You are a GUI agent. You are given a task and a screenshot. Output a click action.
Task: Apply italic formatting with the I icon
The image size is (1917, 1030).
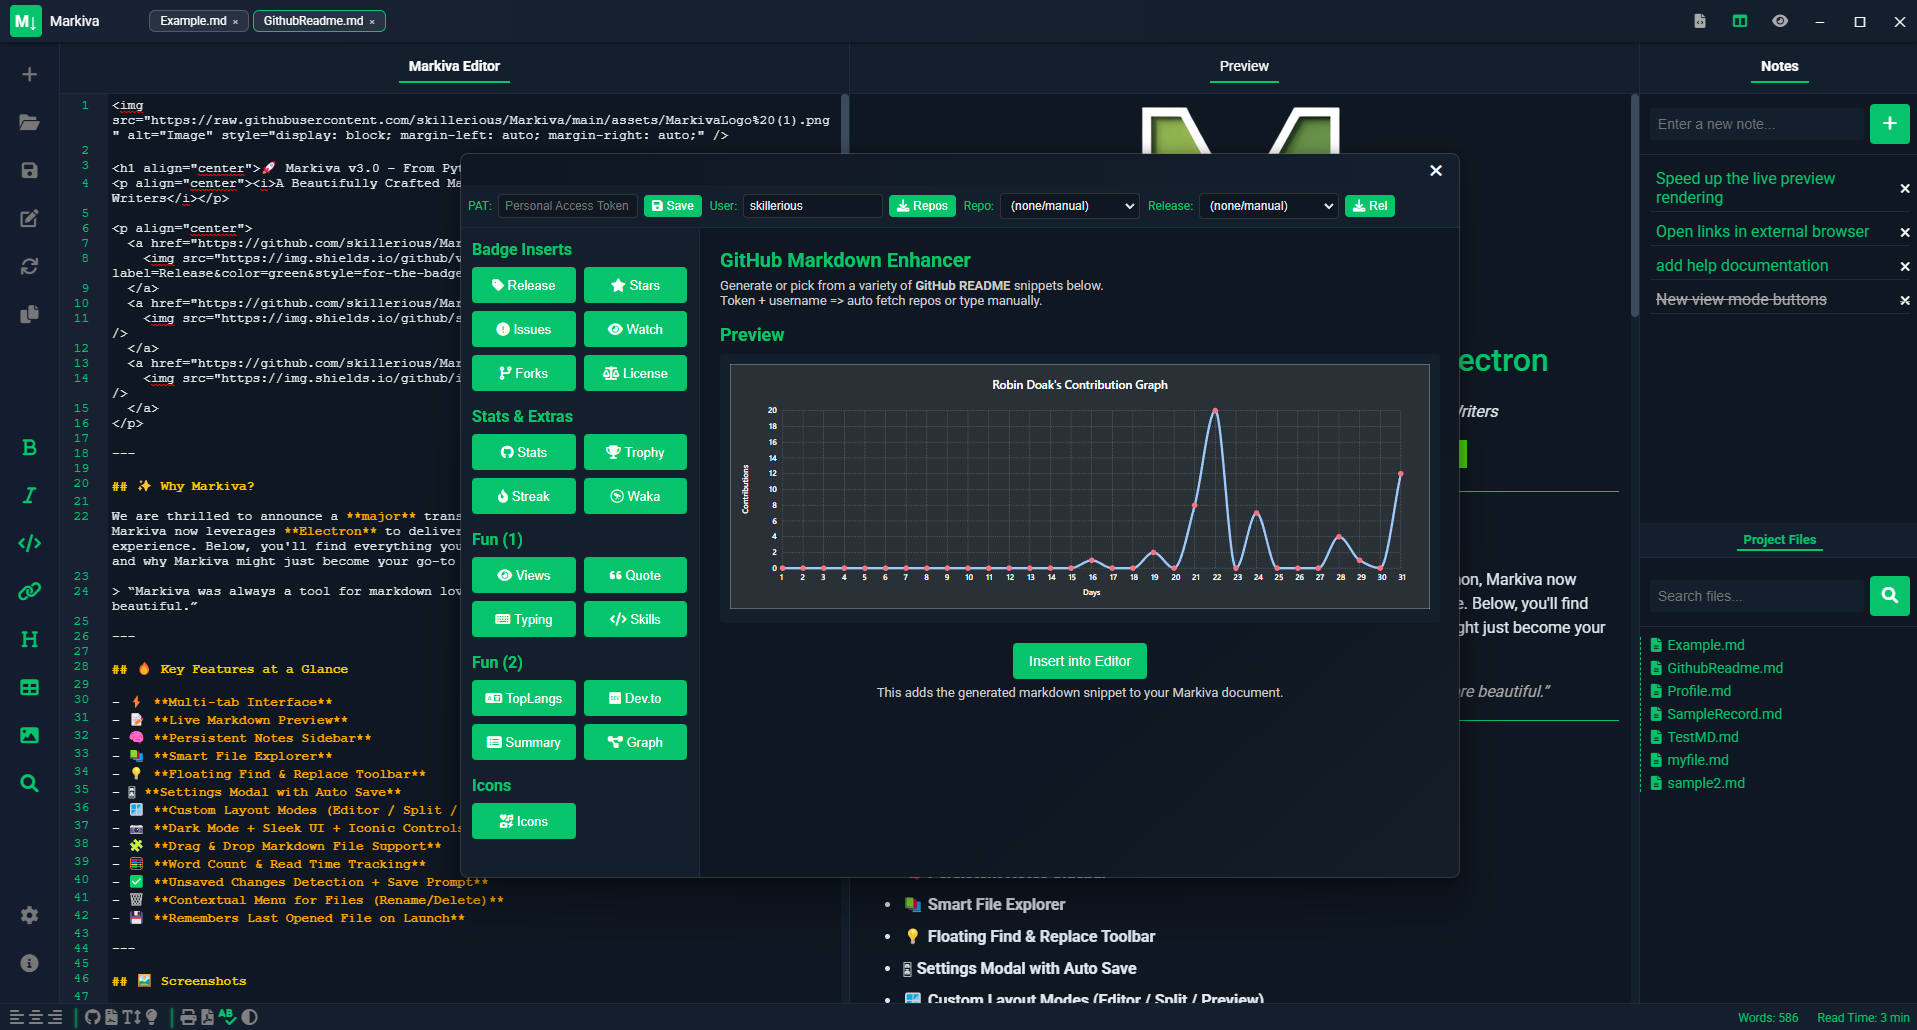(30, 495)
